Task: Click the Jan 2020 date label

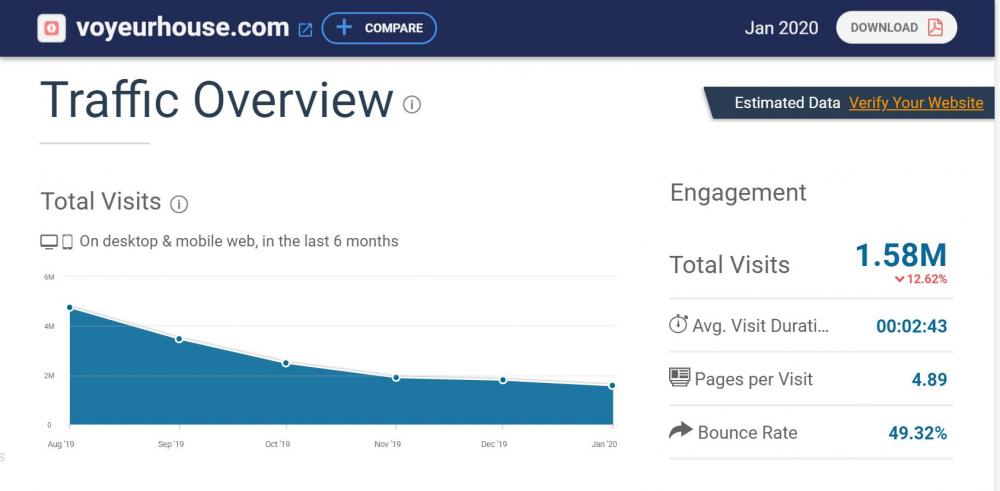Action: click(781, 28)
